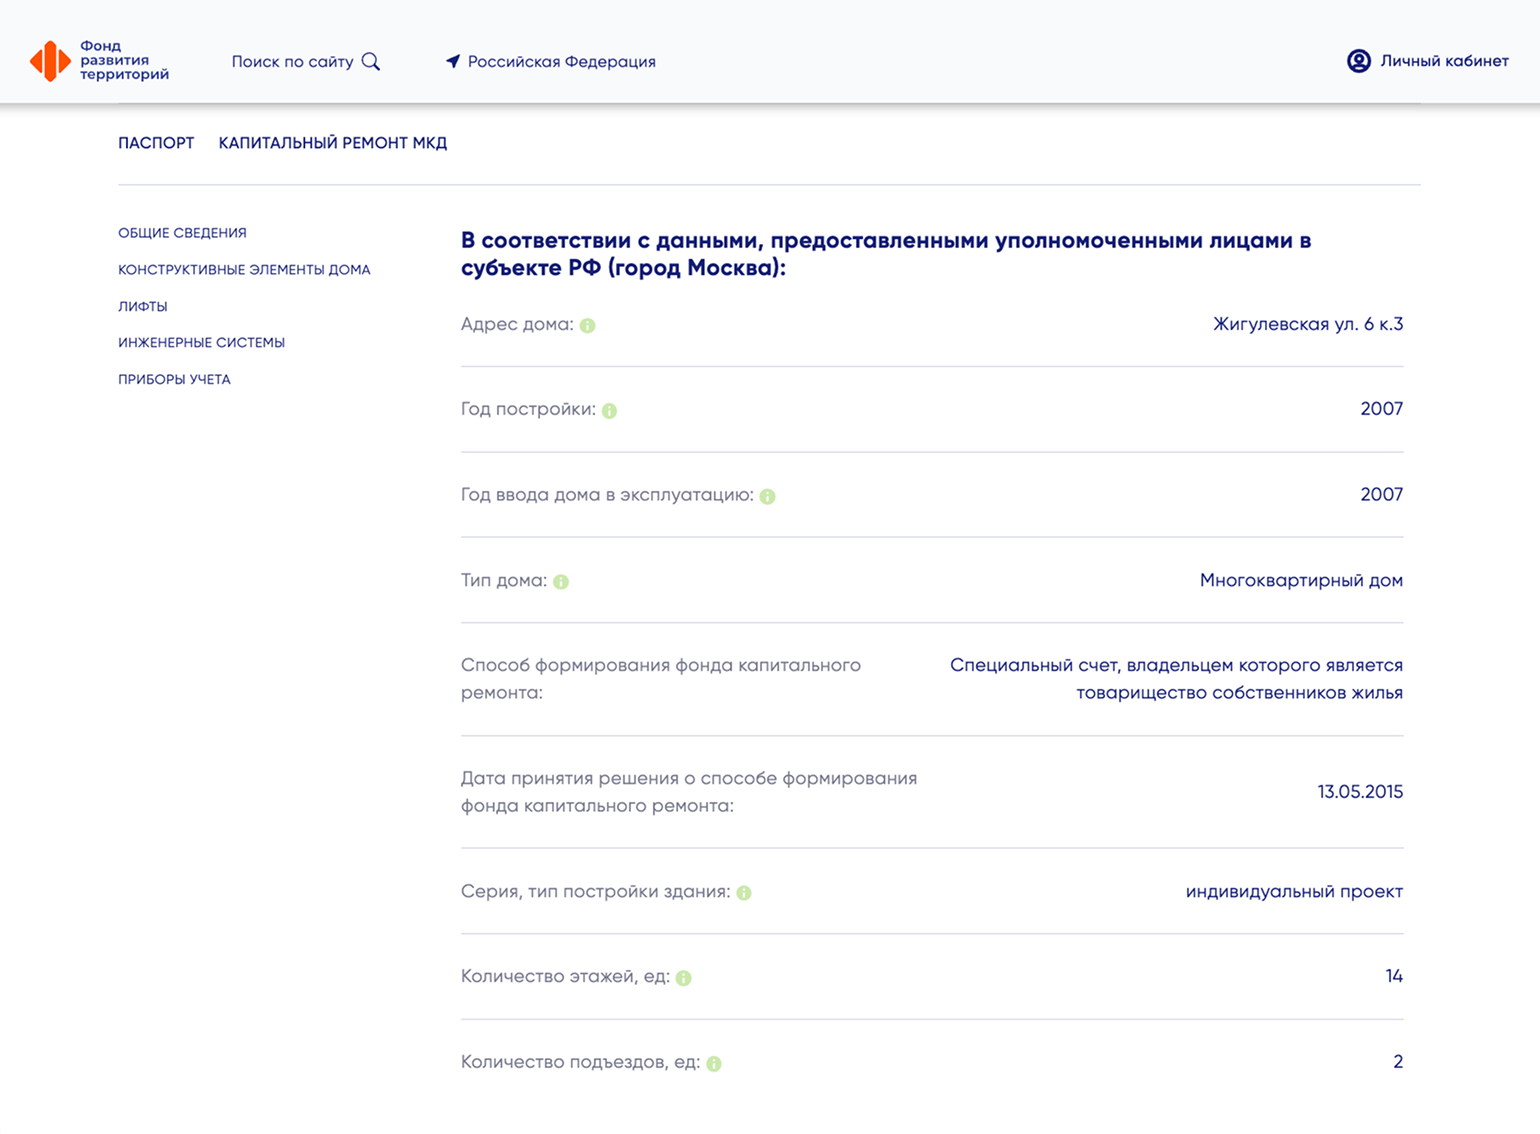Viewport: 1540px width, 1134px height.
Task: Click the location pin next to Российская Федерация
Action: pyautogui.click(x=455, y=61)
